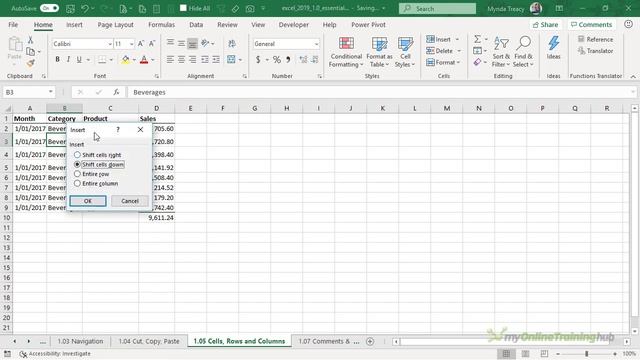
Task: Click the Translator icon
Action: click(x=596, y=51)
